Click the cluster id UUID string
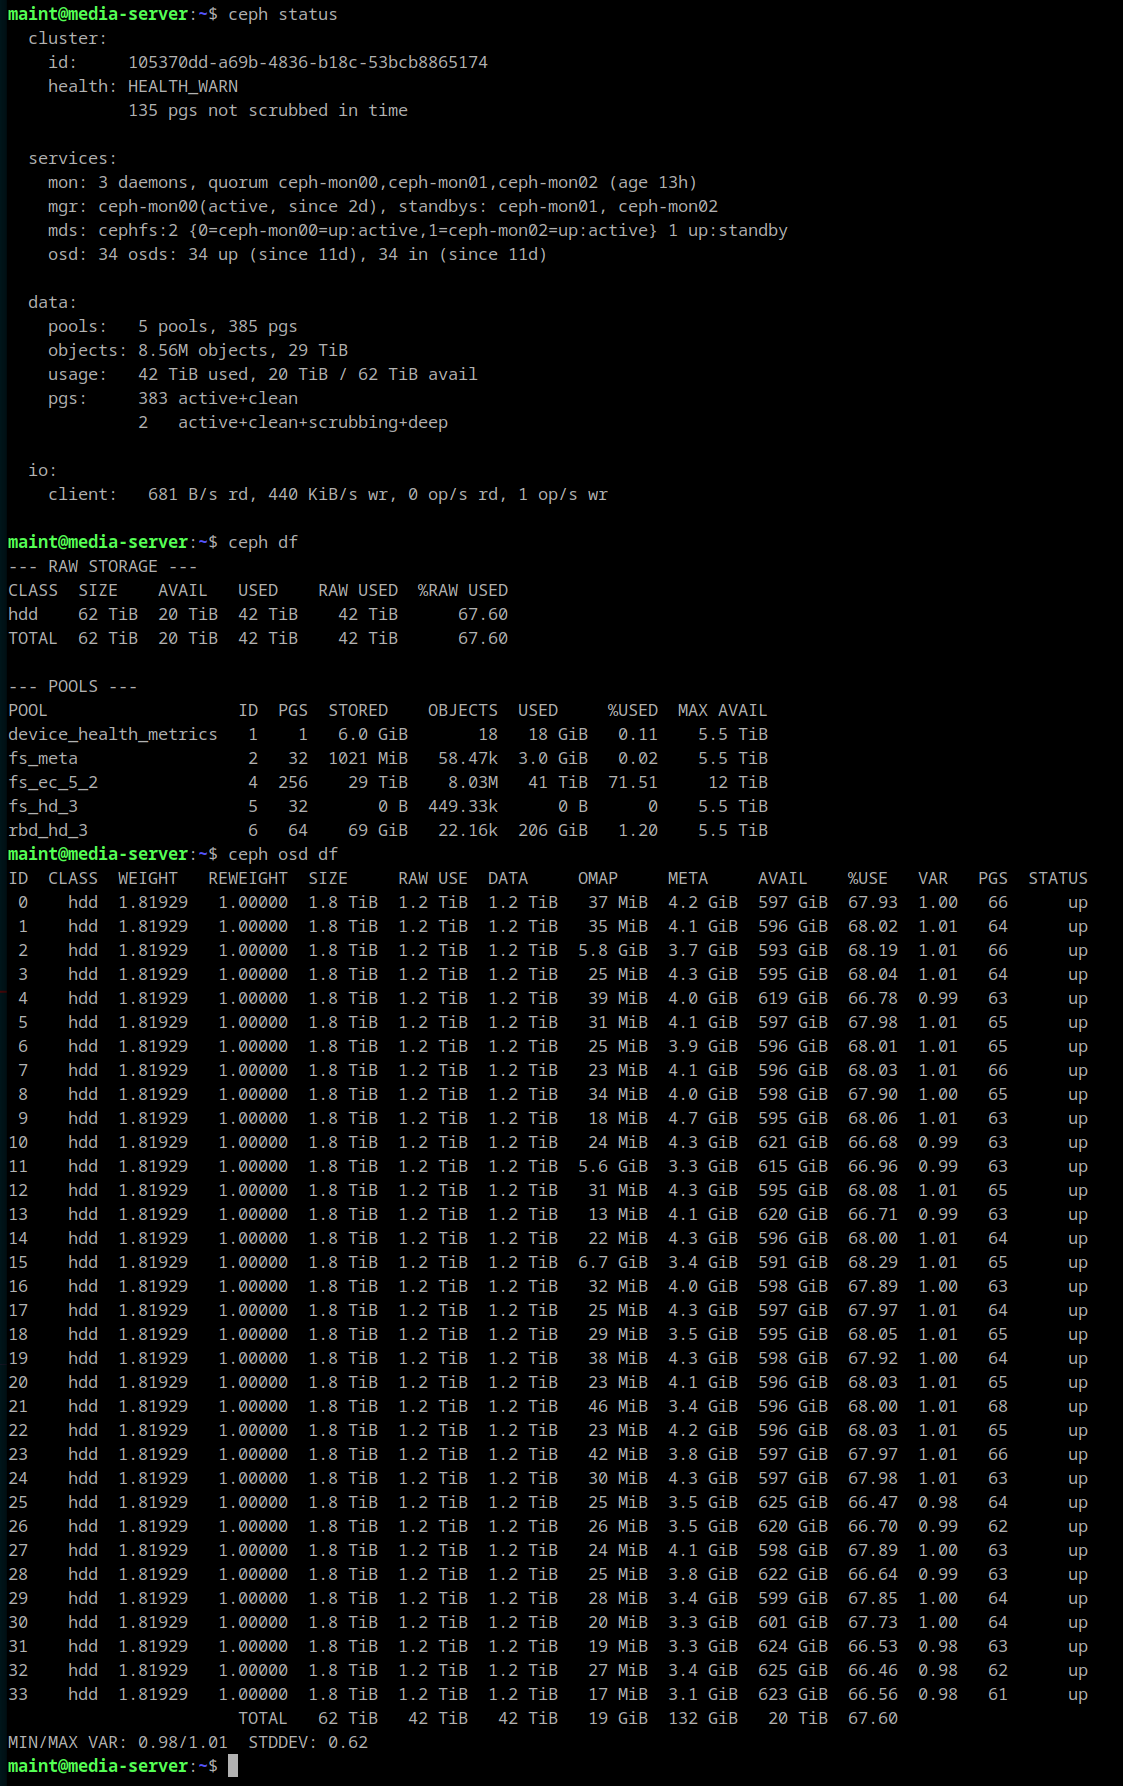1123x1786 pixels. (x=307, y=63)
